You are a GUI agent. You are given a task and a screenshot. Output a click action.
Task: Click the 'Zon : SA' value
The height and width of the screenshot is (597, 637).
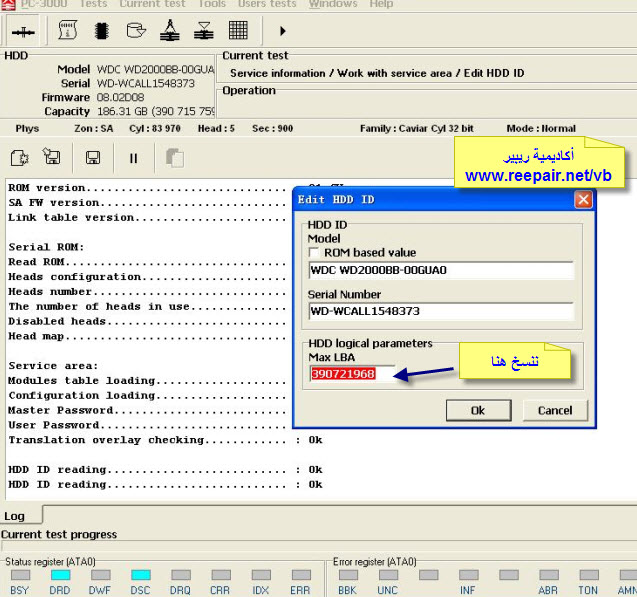click(x=93, y=129)
